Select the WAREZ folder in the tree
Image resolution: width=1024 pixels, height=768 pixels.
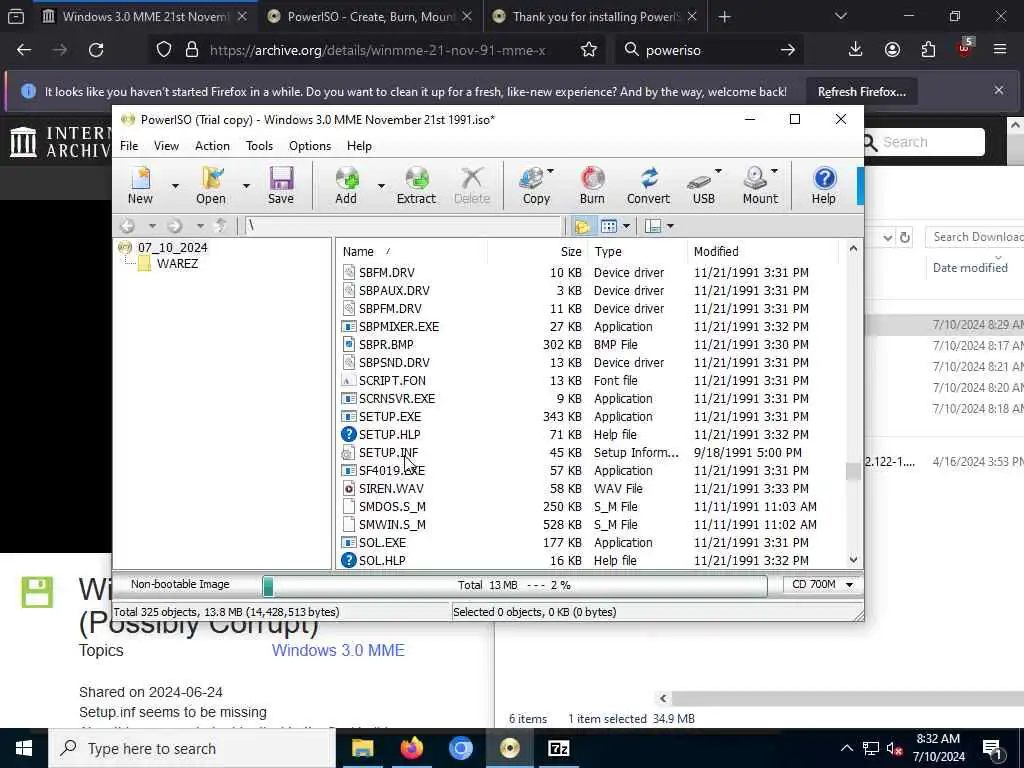coord(177,264)
